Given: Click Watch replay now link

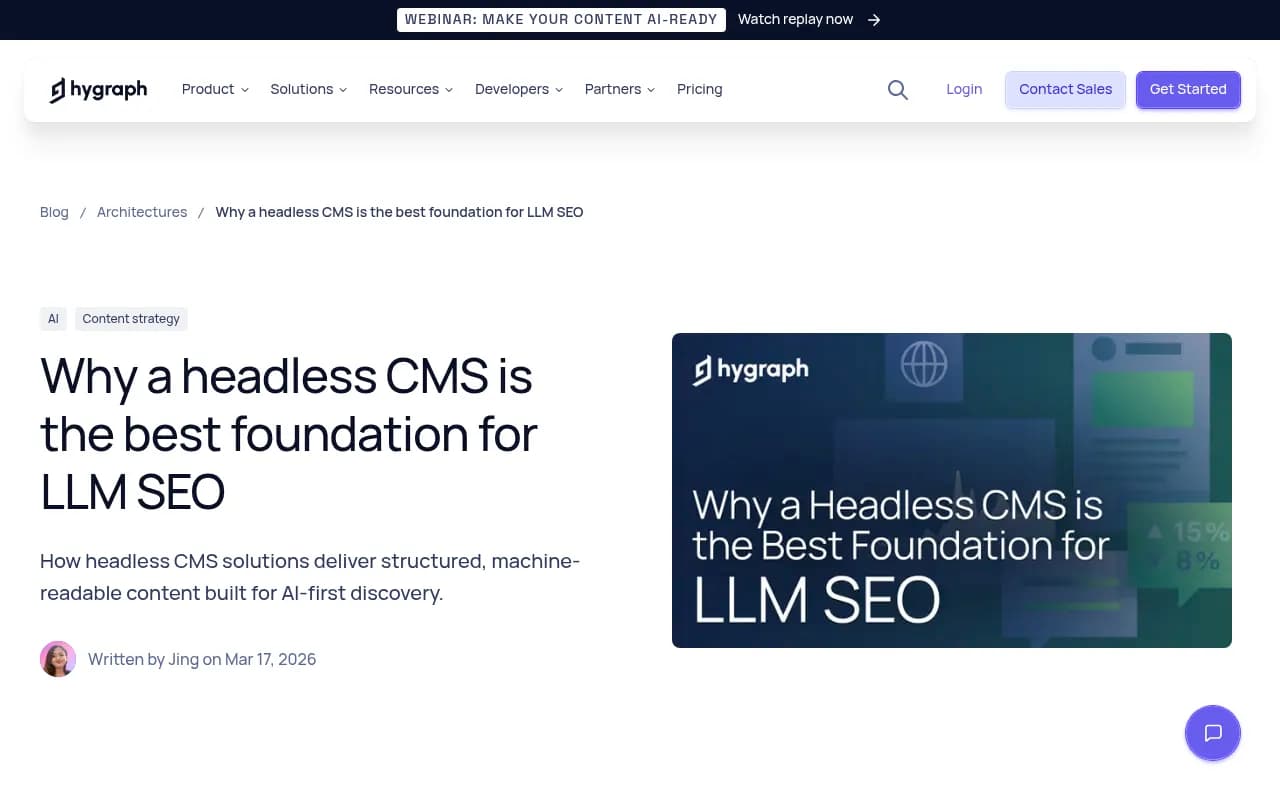Looking at the screenshot, I should click(795, 20).
